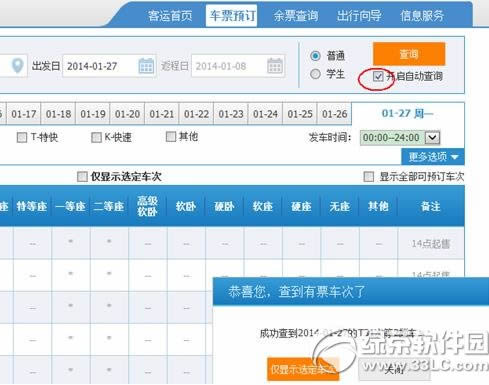Open the 发车时间 00:00--24:00 dropdown

(400, 137)
